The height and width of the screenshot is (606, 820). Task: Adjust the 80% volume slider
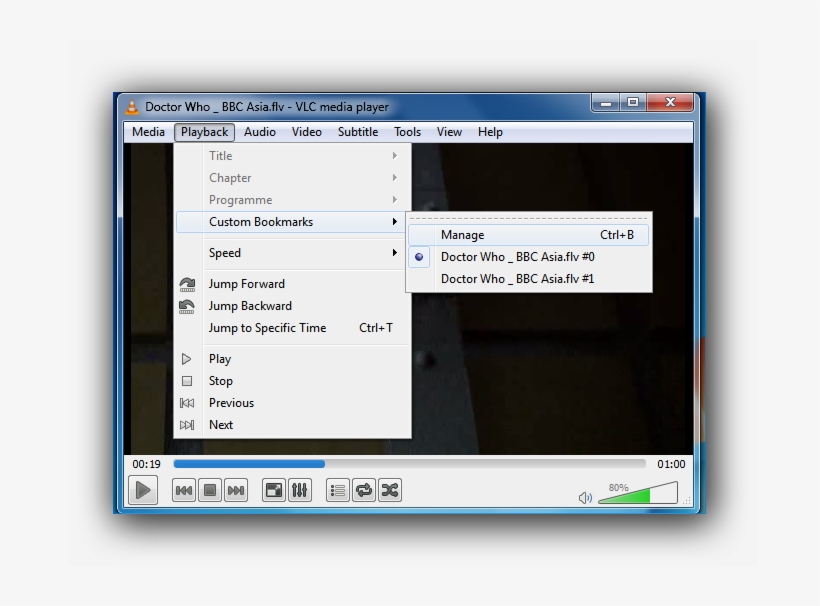[x=638, y=493]
